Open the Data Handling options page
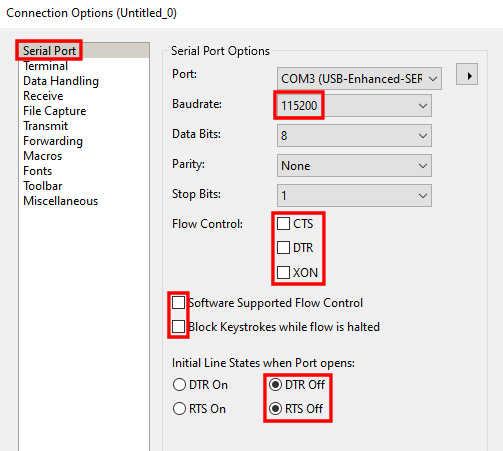 click(61, 81)
